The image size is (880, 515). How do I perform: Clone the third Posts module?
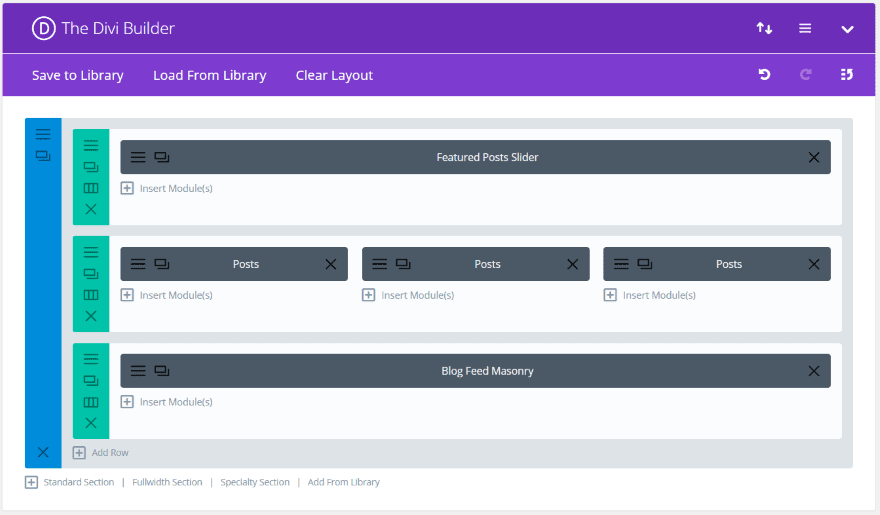coord(645,264)
